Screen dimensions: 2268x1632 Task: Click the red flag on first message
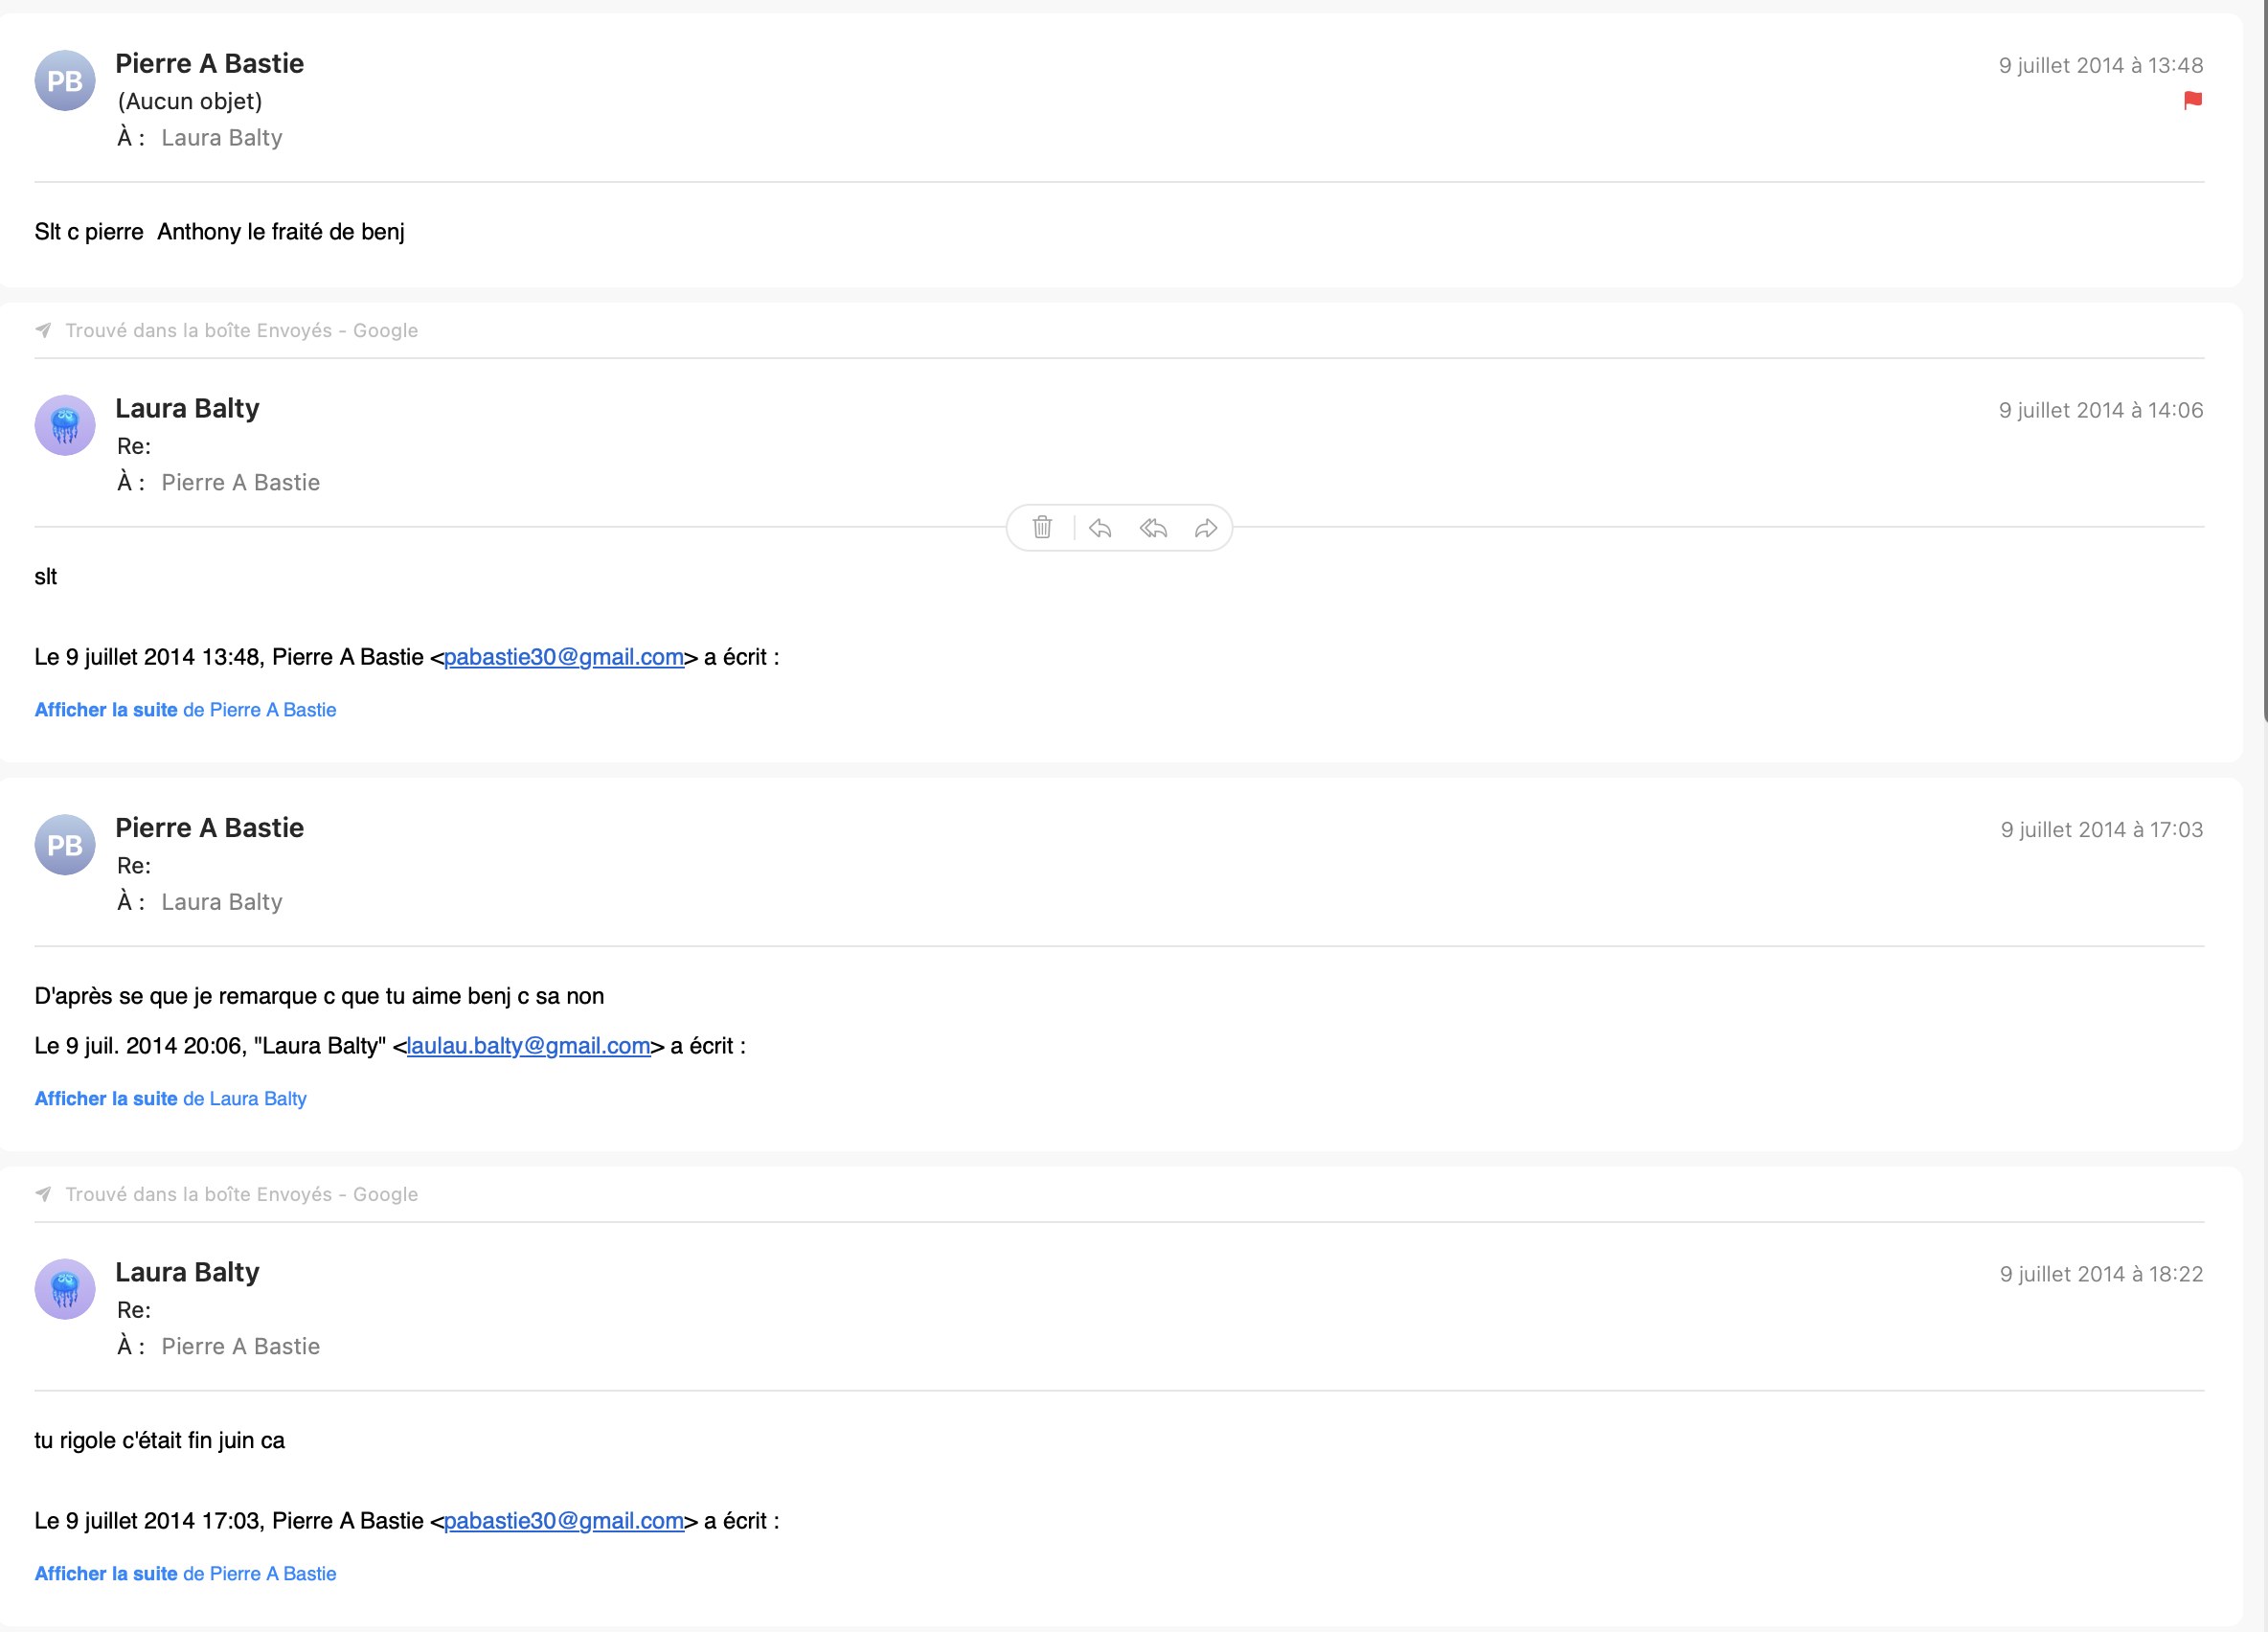[x=2192, y=100]
